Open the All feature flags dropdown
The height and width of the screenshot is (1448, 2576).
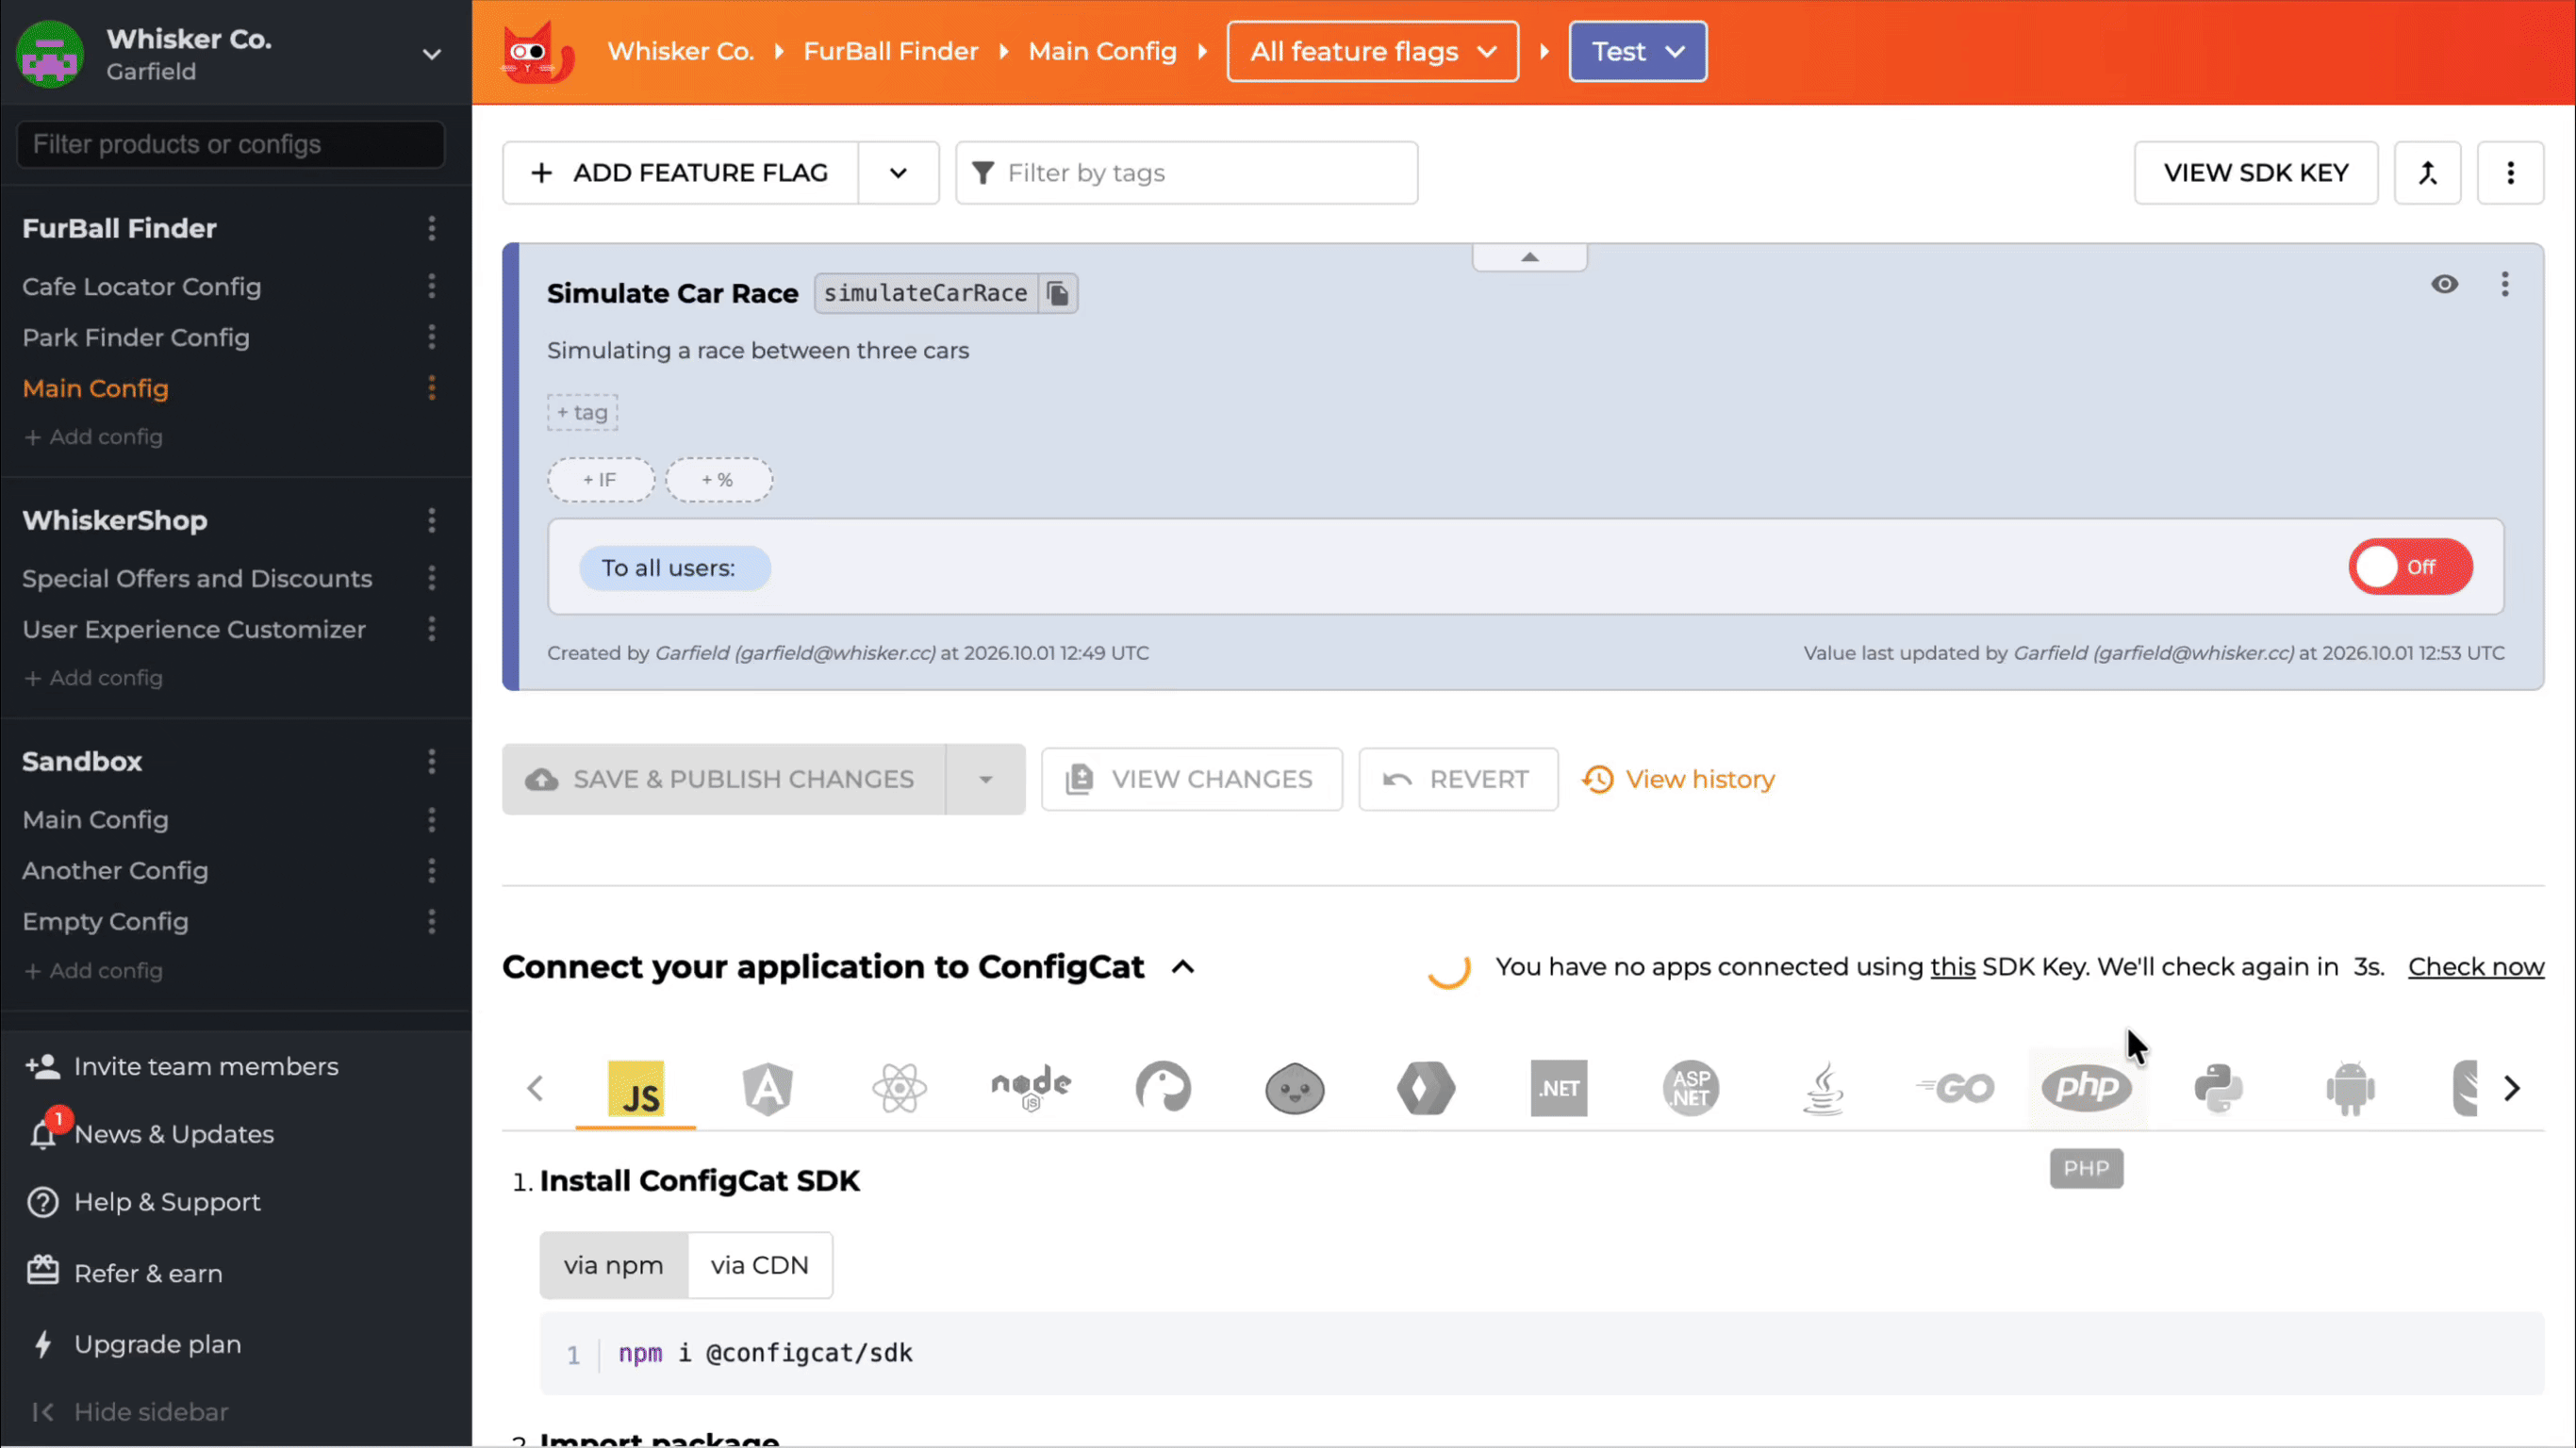[x=1373, y=52]
